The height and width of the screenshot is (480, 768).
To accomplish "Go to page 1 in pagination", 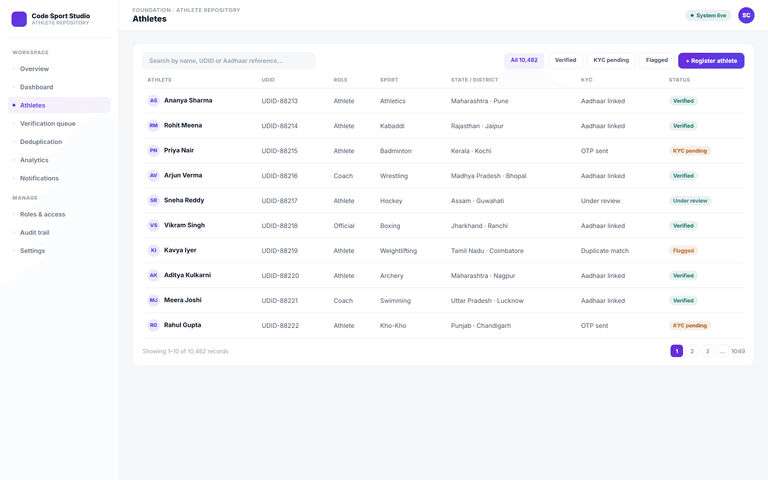I will (x=676, y=351).
